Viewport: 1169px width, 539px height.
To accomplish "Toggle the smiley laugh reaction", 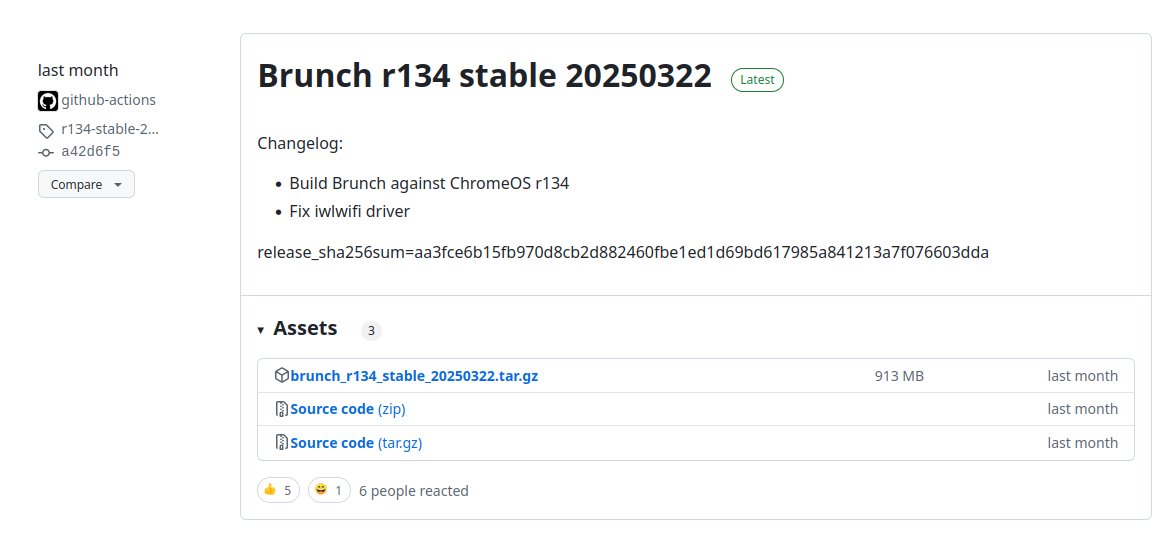I will (329, 490).
